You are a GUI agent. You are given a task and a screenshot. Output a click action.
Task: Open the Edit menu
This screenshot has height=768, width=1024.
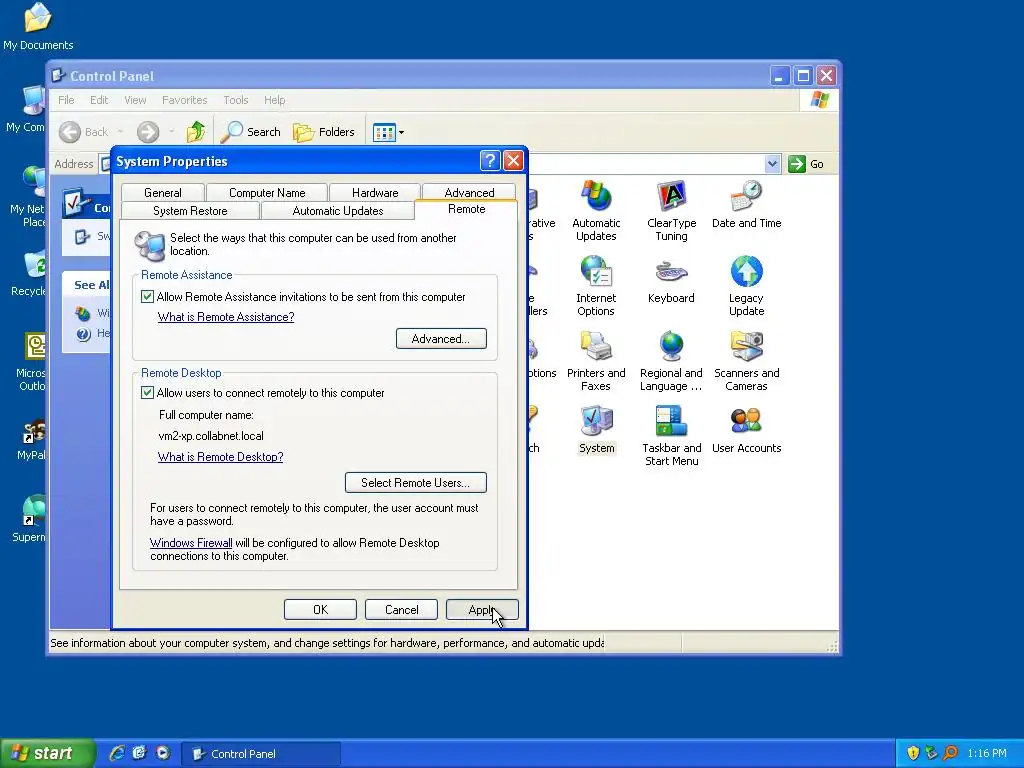point(99,100)
